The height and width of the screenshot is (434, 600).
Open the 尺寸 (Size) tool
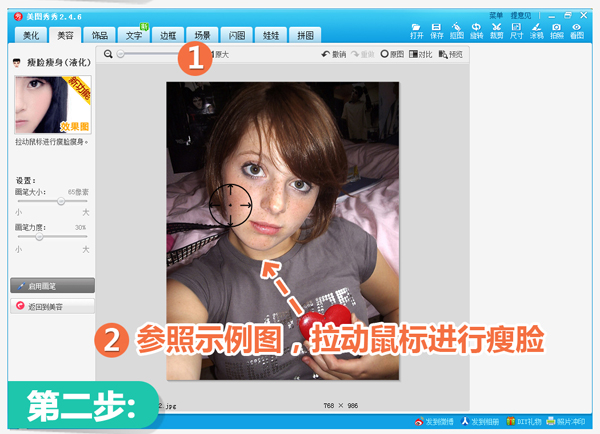(516, 30)
